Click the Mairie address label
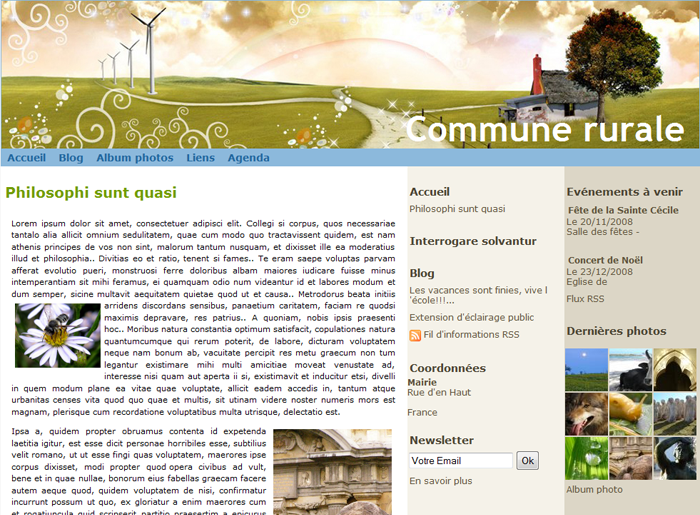700x515 pixels. pyautogui.click(x=422, y=382)
